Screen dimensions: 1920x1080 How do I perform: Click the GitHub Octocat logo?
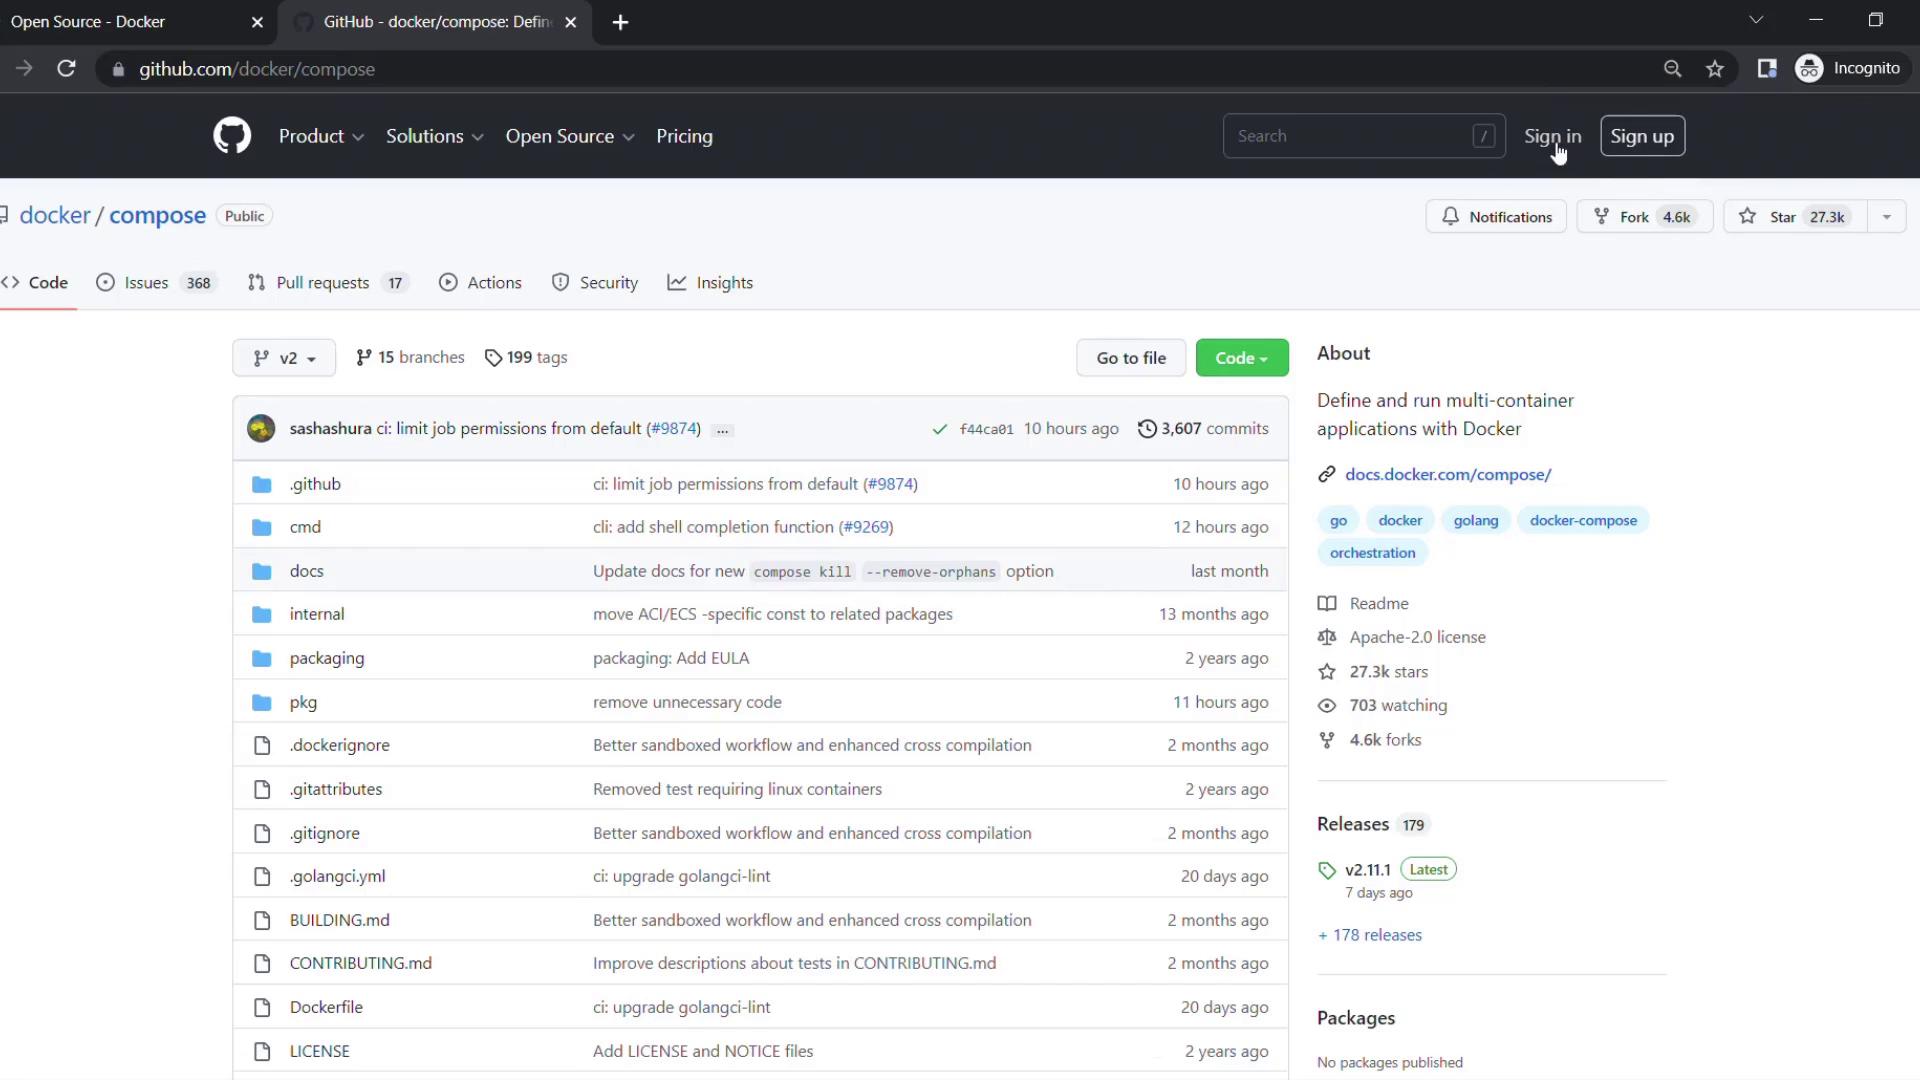tap(232, 136)
